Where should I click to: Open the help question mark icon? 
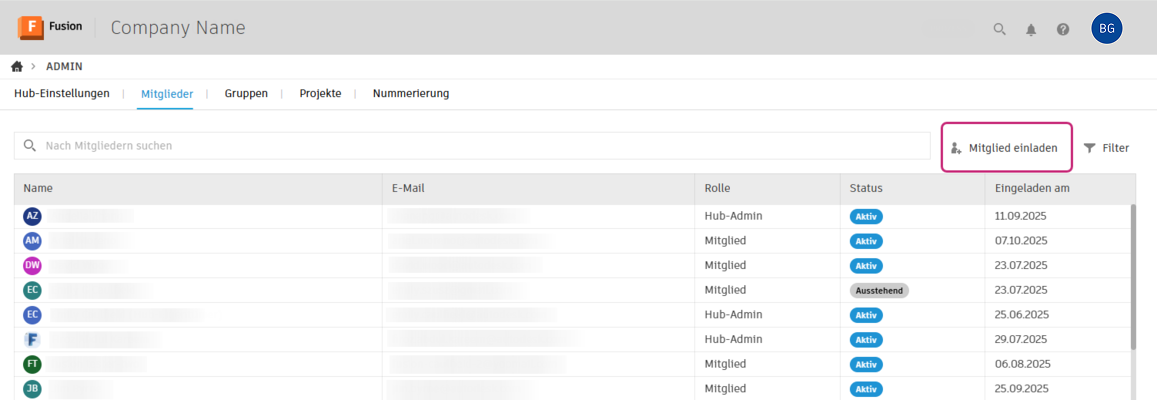(1063, 29)
